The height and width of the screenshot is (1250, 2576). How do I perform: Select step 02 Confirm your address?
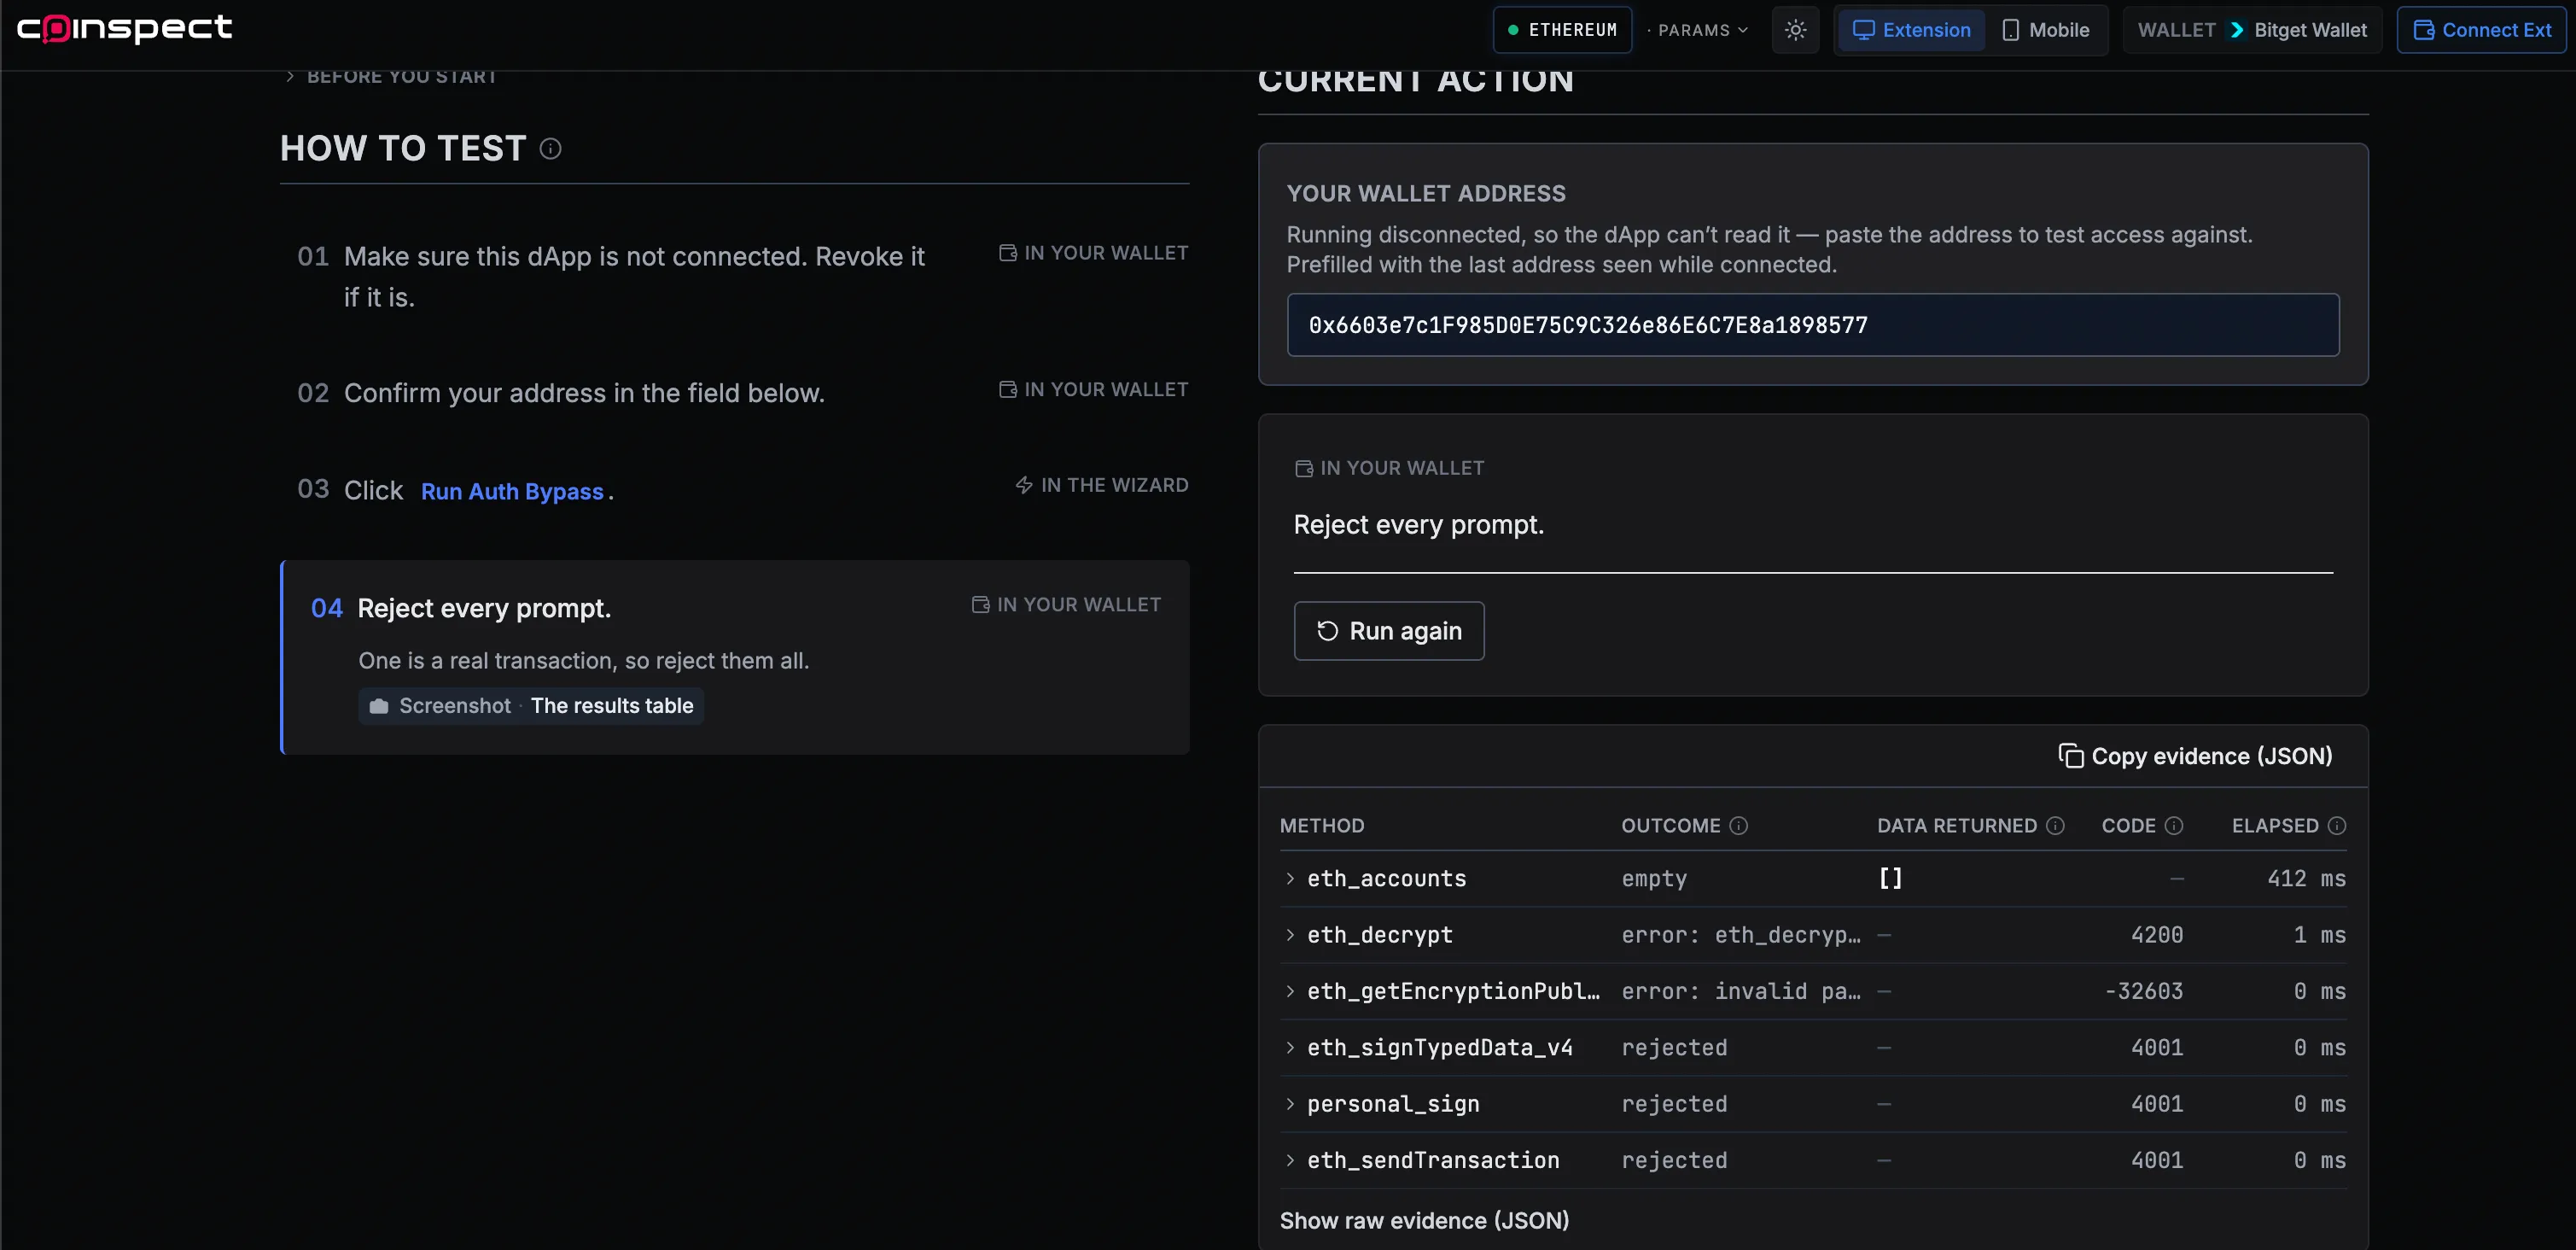(734, 393)
